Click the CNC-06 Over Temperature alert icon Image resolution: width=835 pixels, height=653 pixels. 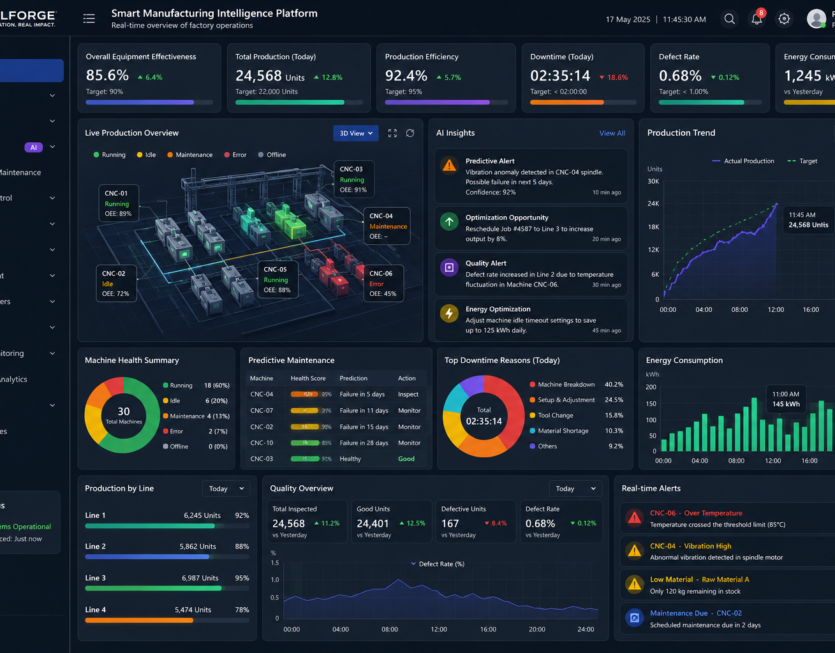[634, 517]
